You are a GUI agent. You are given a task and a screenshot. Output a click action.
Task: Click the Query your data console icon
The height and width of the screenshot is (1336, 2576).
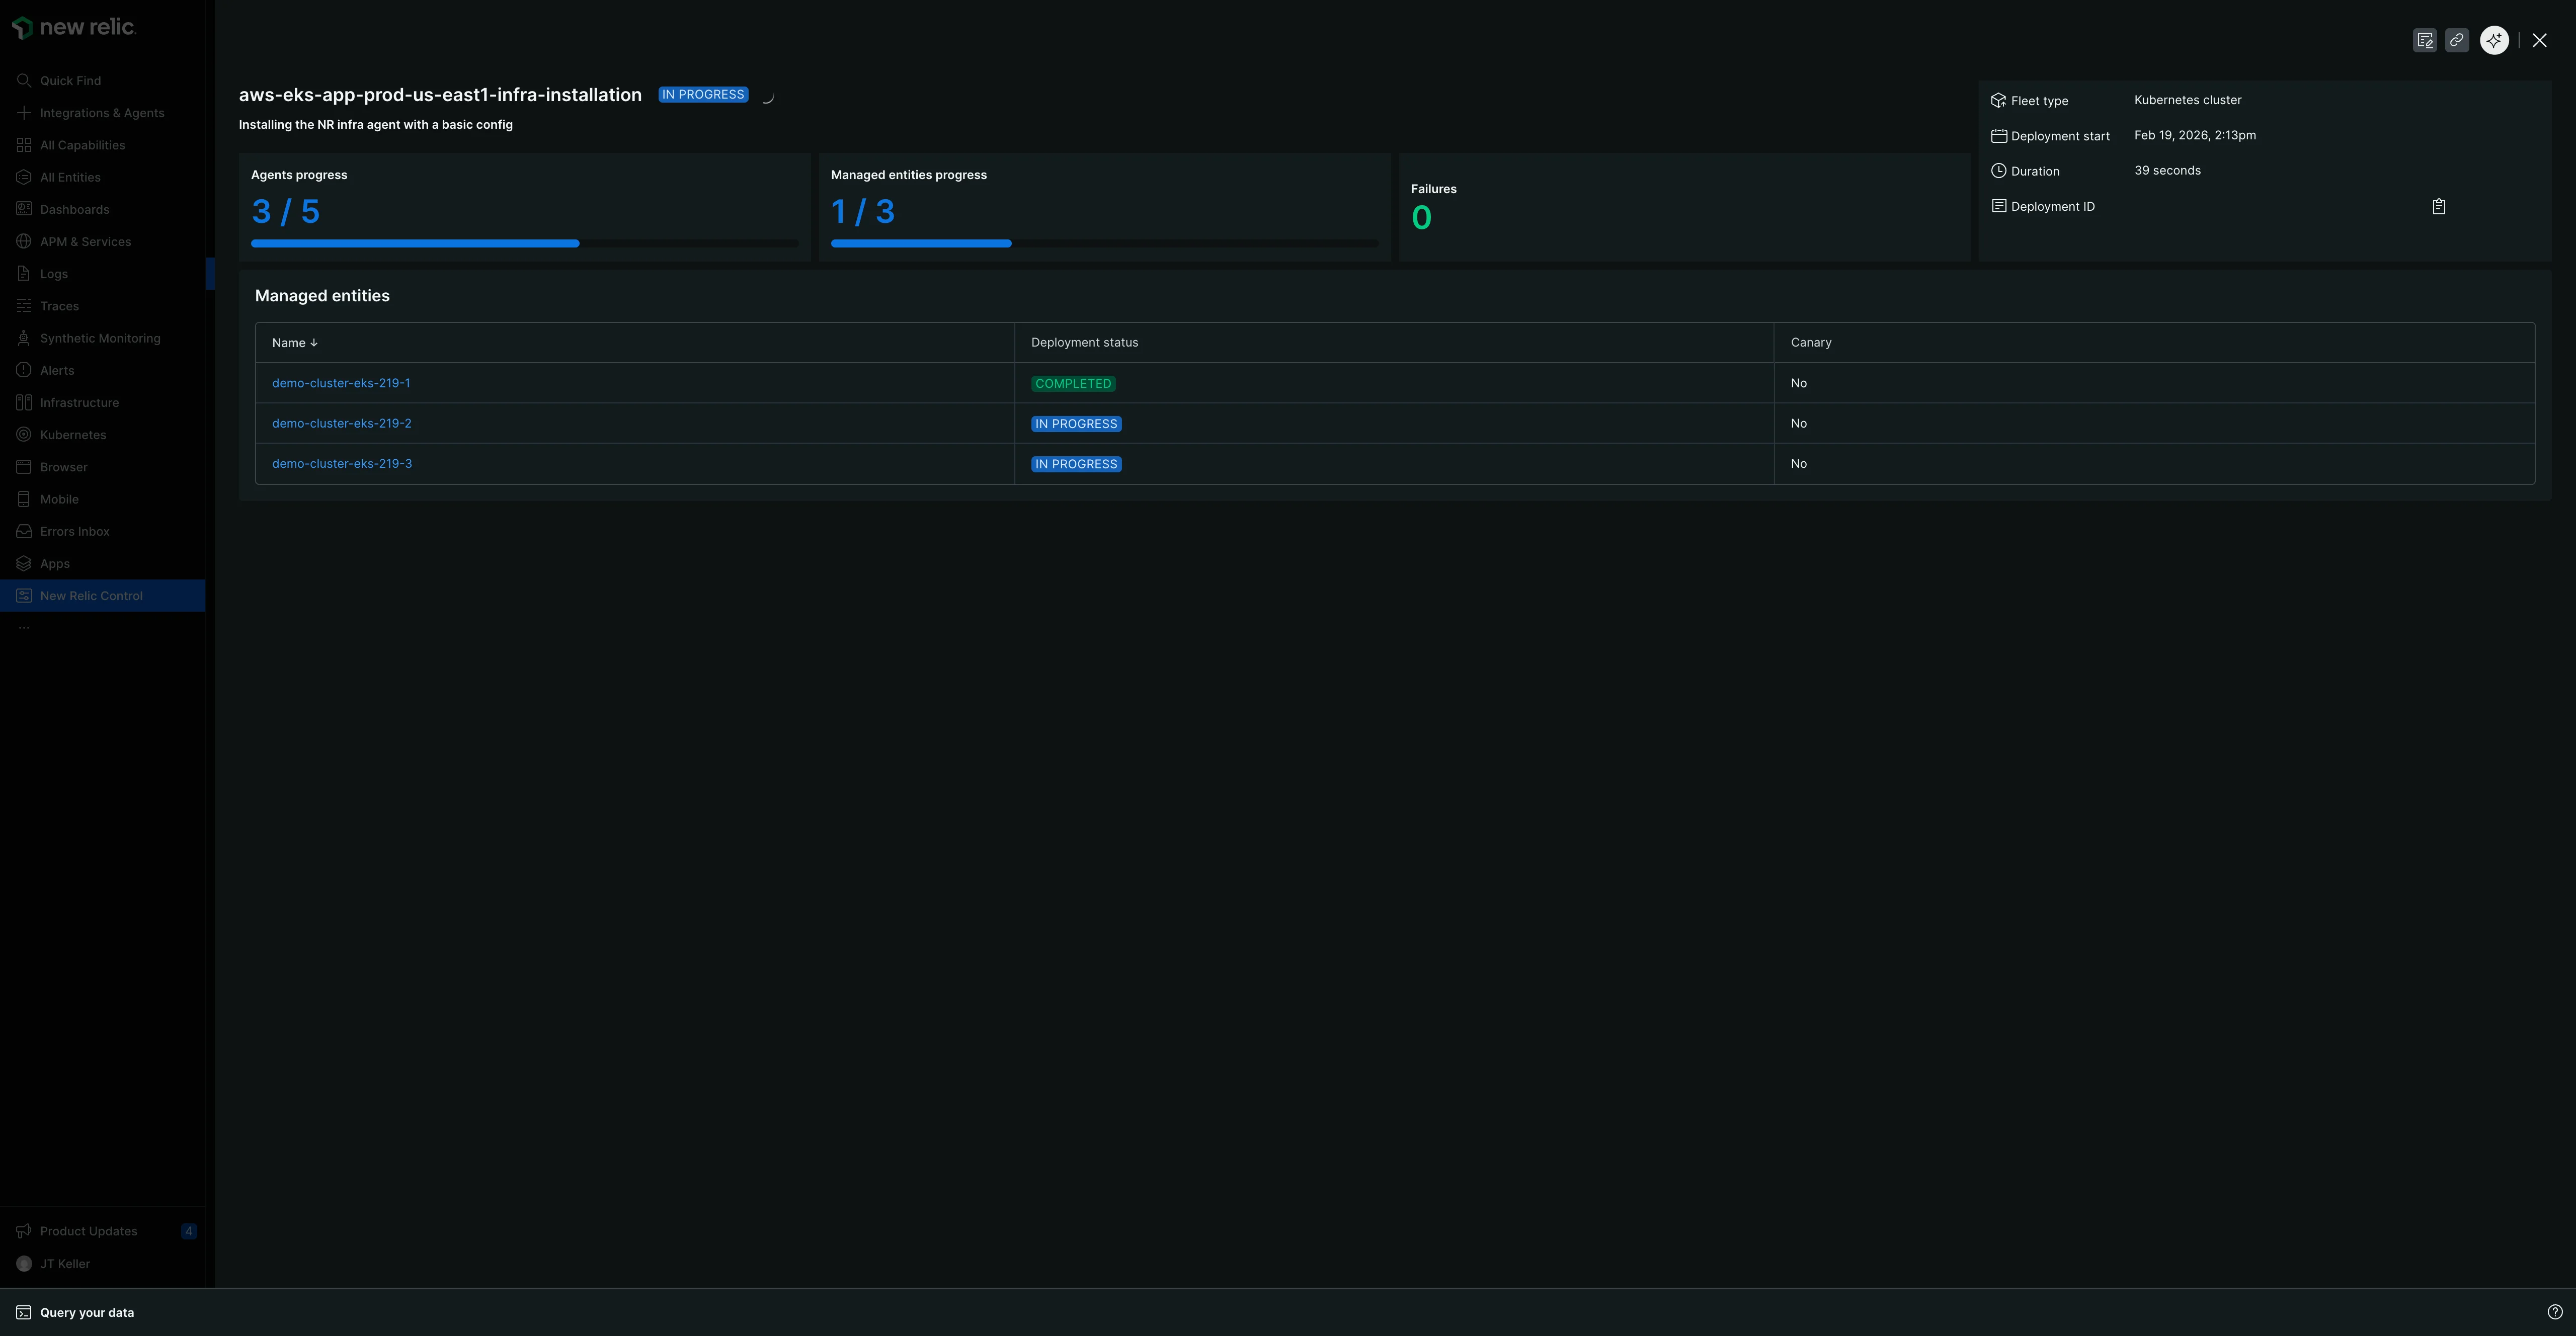tap(24, 1312)
